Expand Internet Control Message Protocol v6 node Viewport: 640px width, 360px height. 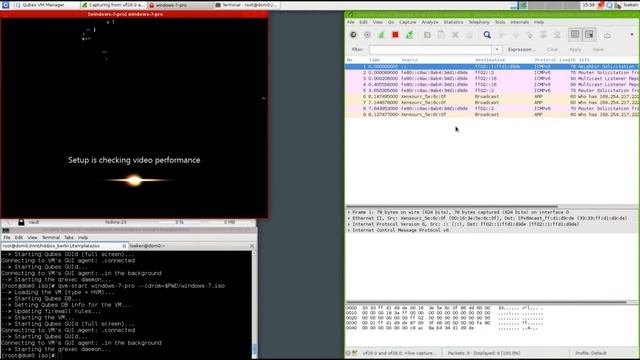(x=349, y=230)
